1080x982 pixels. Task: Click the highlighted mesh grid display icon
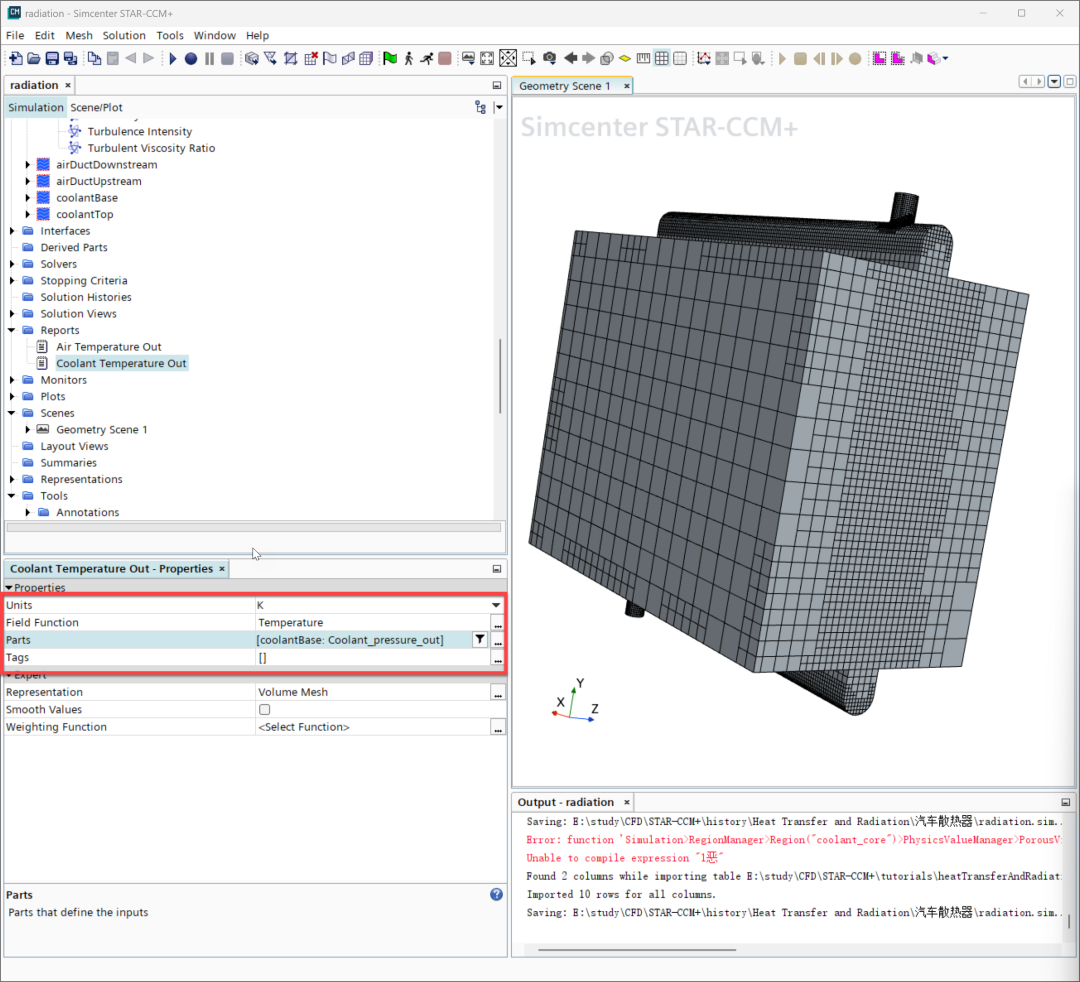(x=661, y=59)
